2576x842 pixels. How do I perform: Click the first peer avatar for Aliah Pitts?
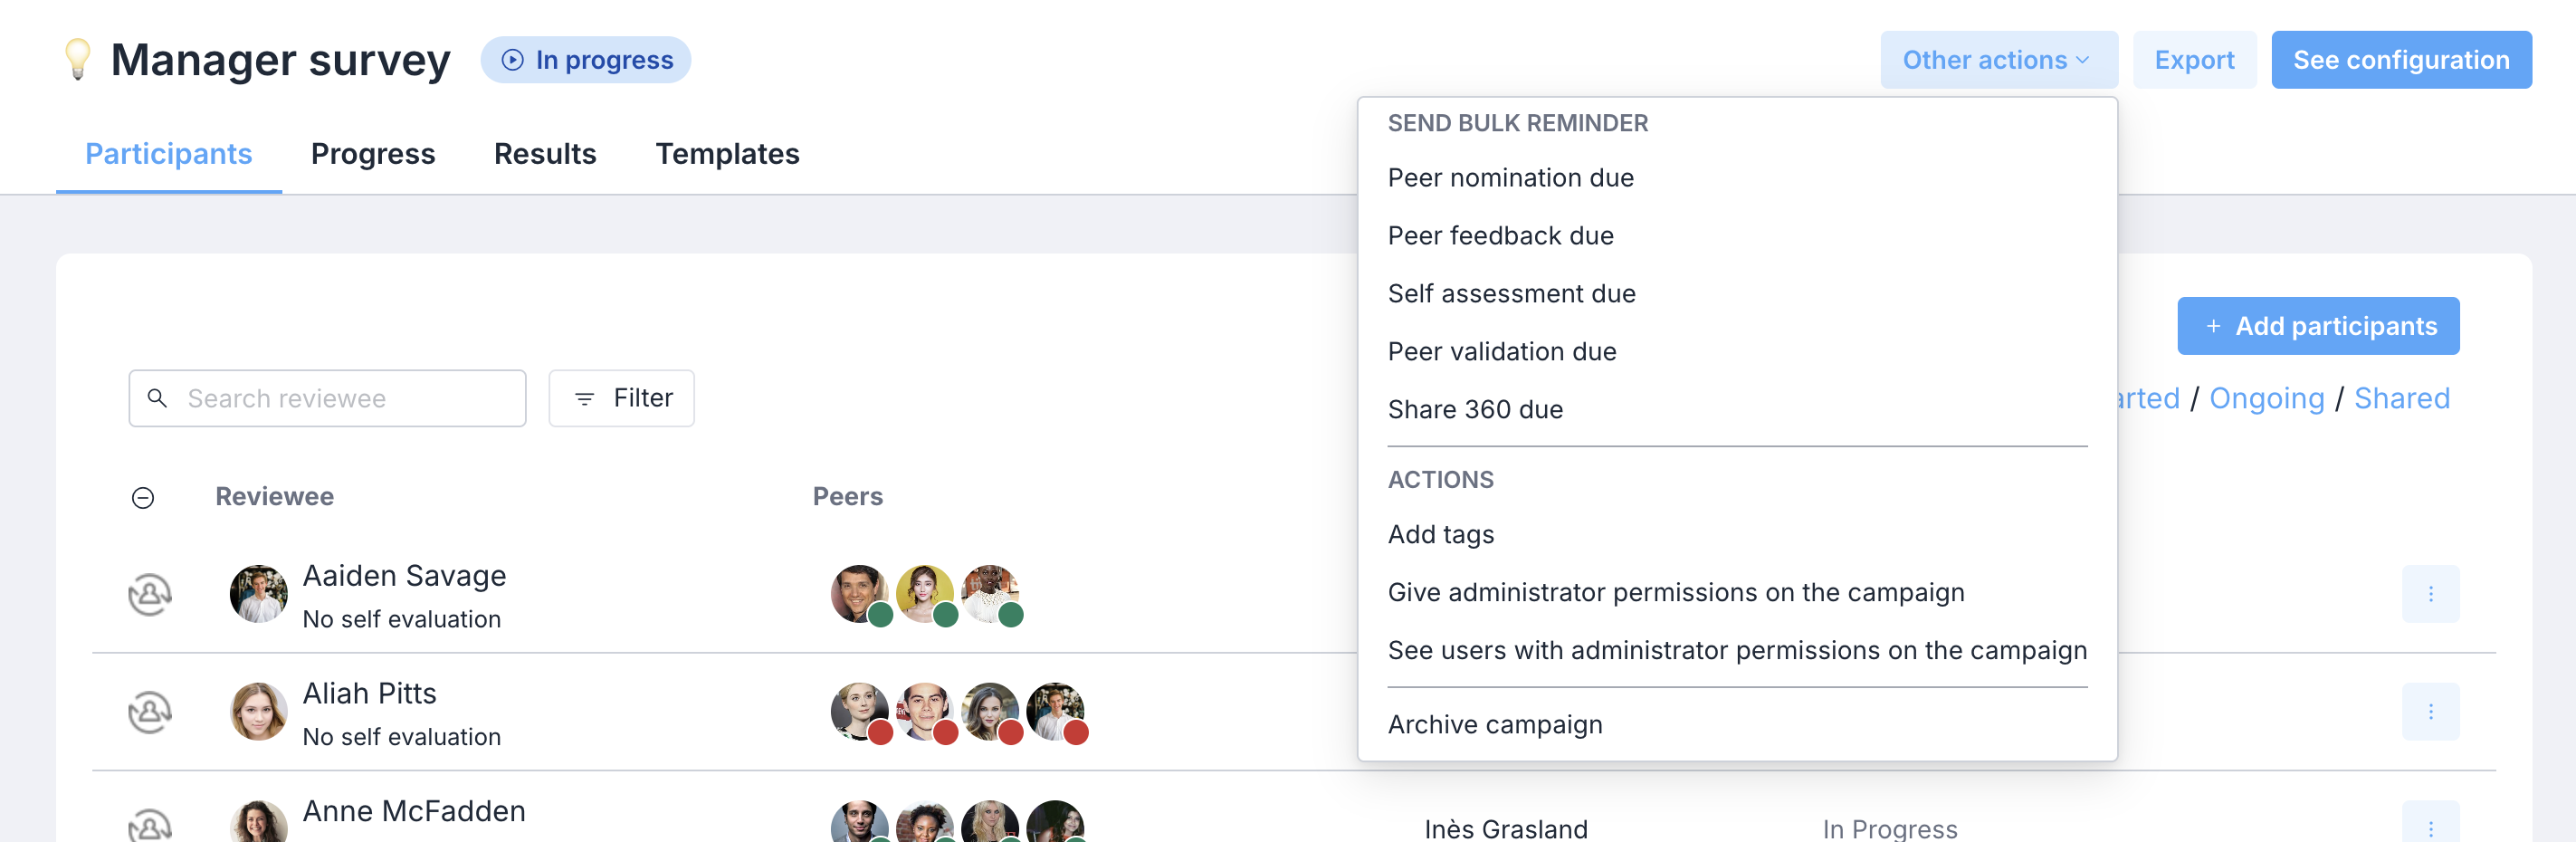click(x=860, y=712)
